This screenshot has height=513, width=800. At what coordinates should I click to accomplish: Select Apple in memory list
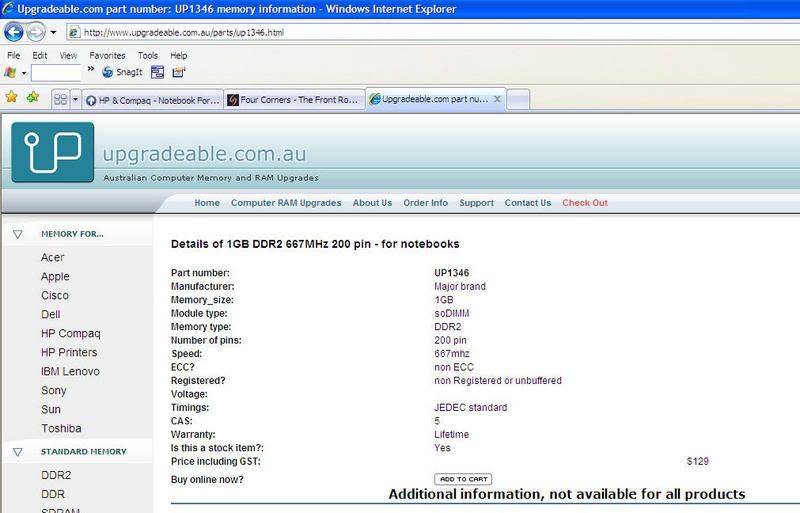(55, 277)
